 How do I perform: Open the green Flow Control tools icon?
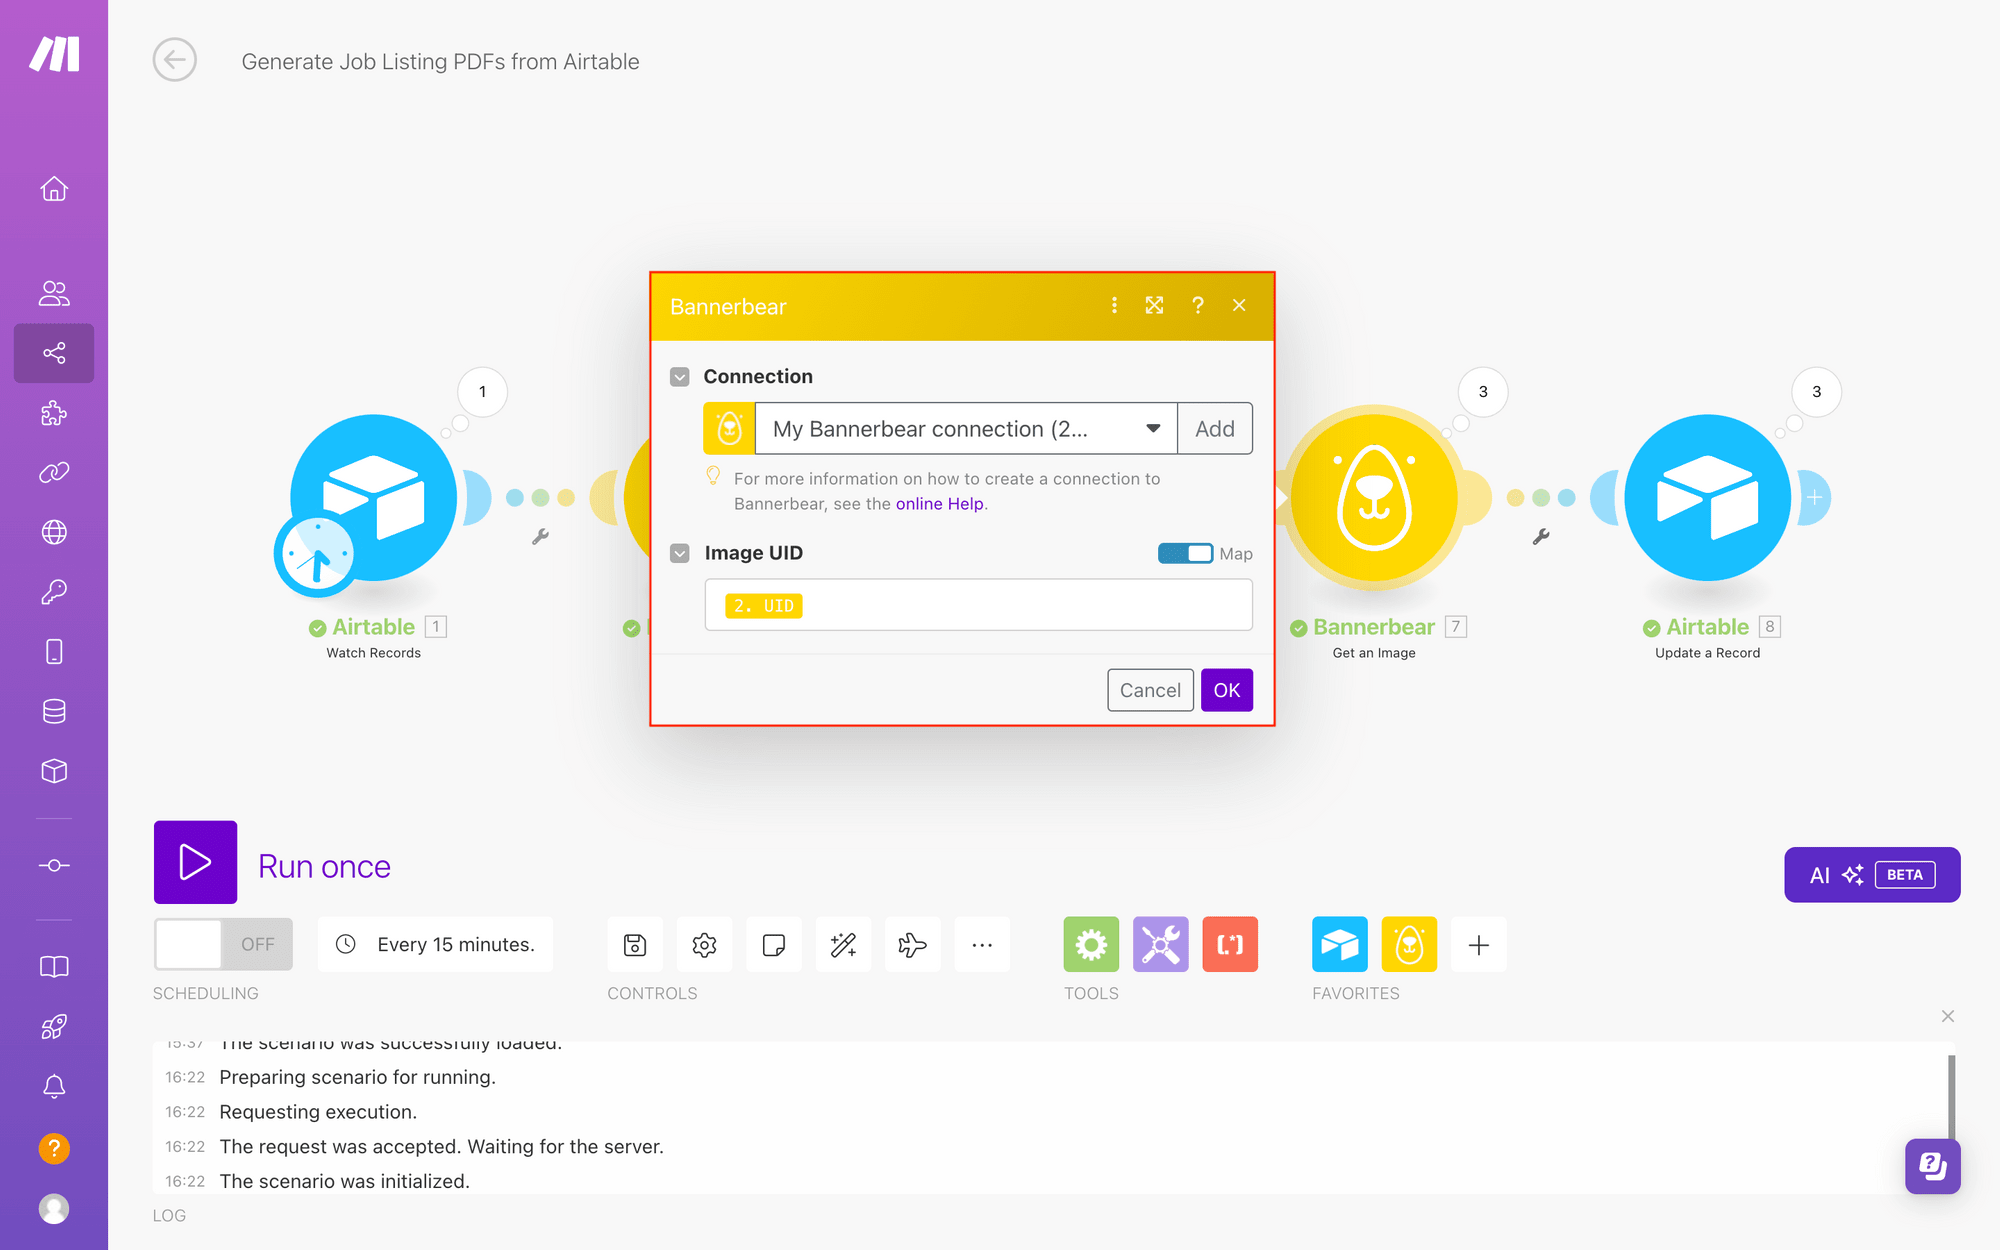(x=1090, y=944)
